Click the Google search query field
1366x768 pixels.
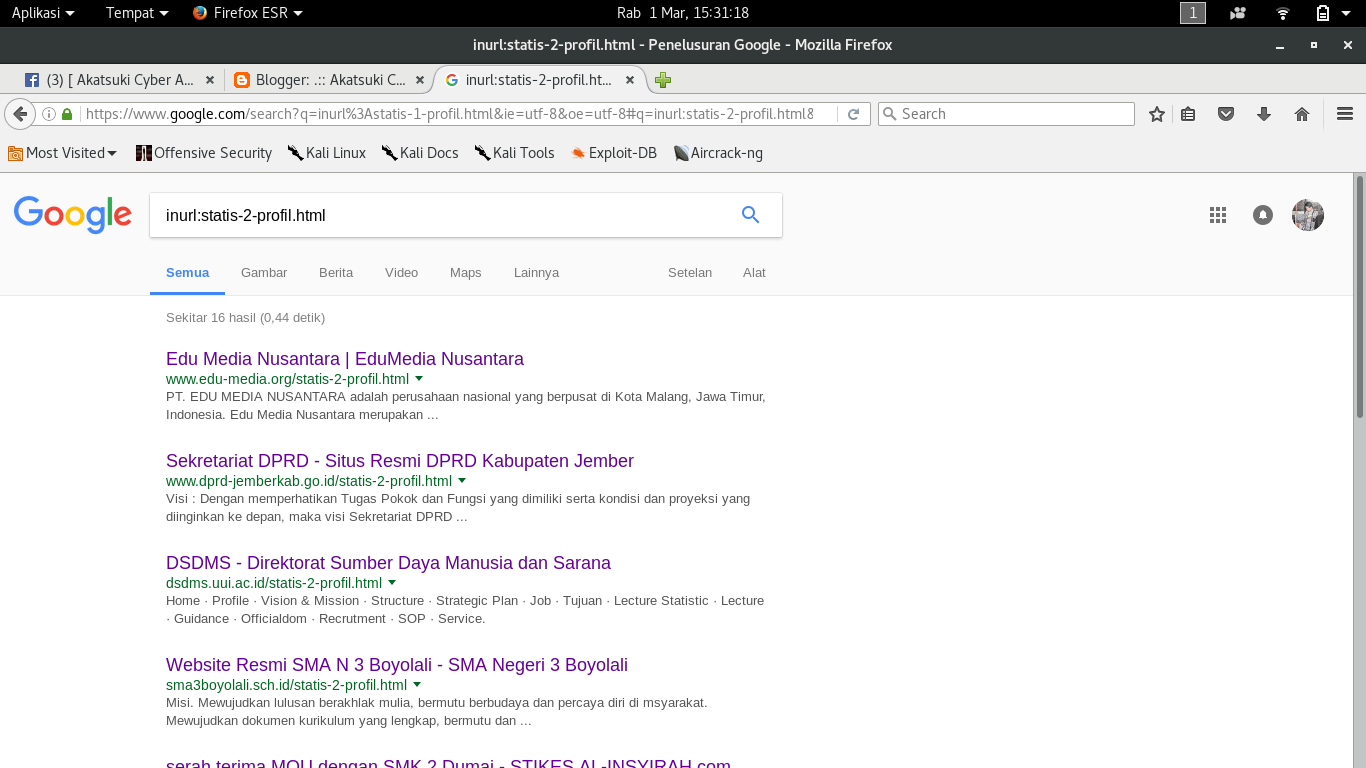(440, 215)
